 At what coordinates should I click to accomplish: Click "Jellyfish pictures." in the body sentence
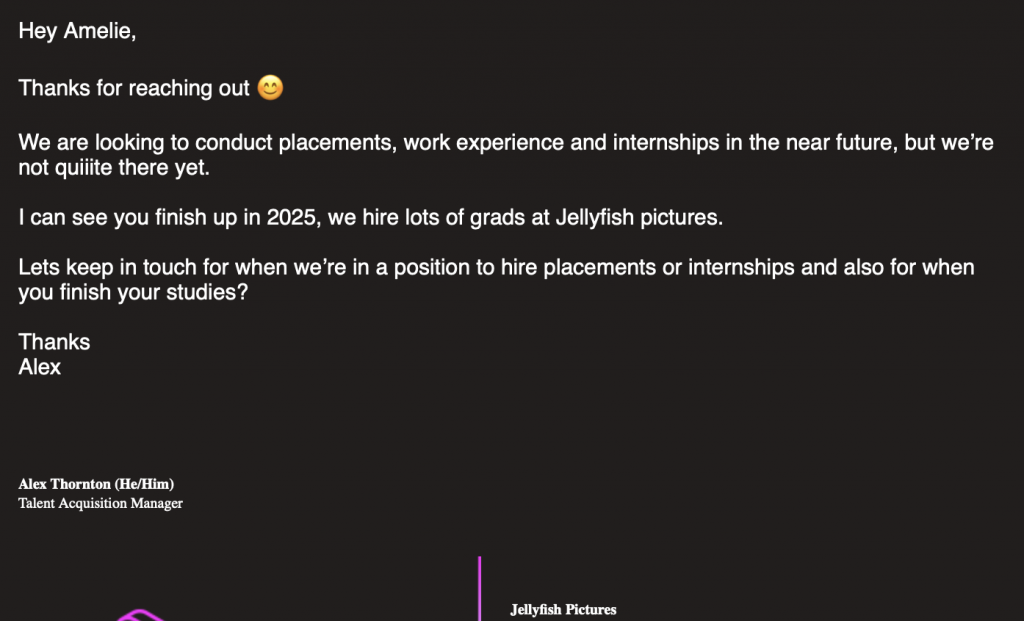[x=639, y=217]
